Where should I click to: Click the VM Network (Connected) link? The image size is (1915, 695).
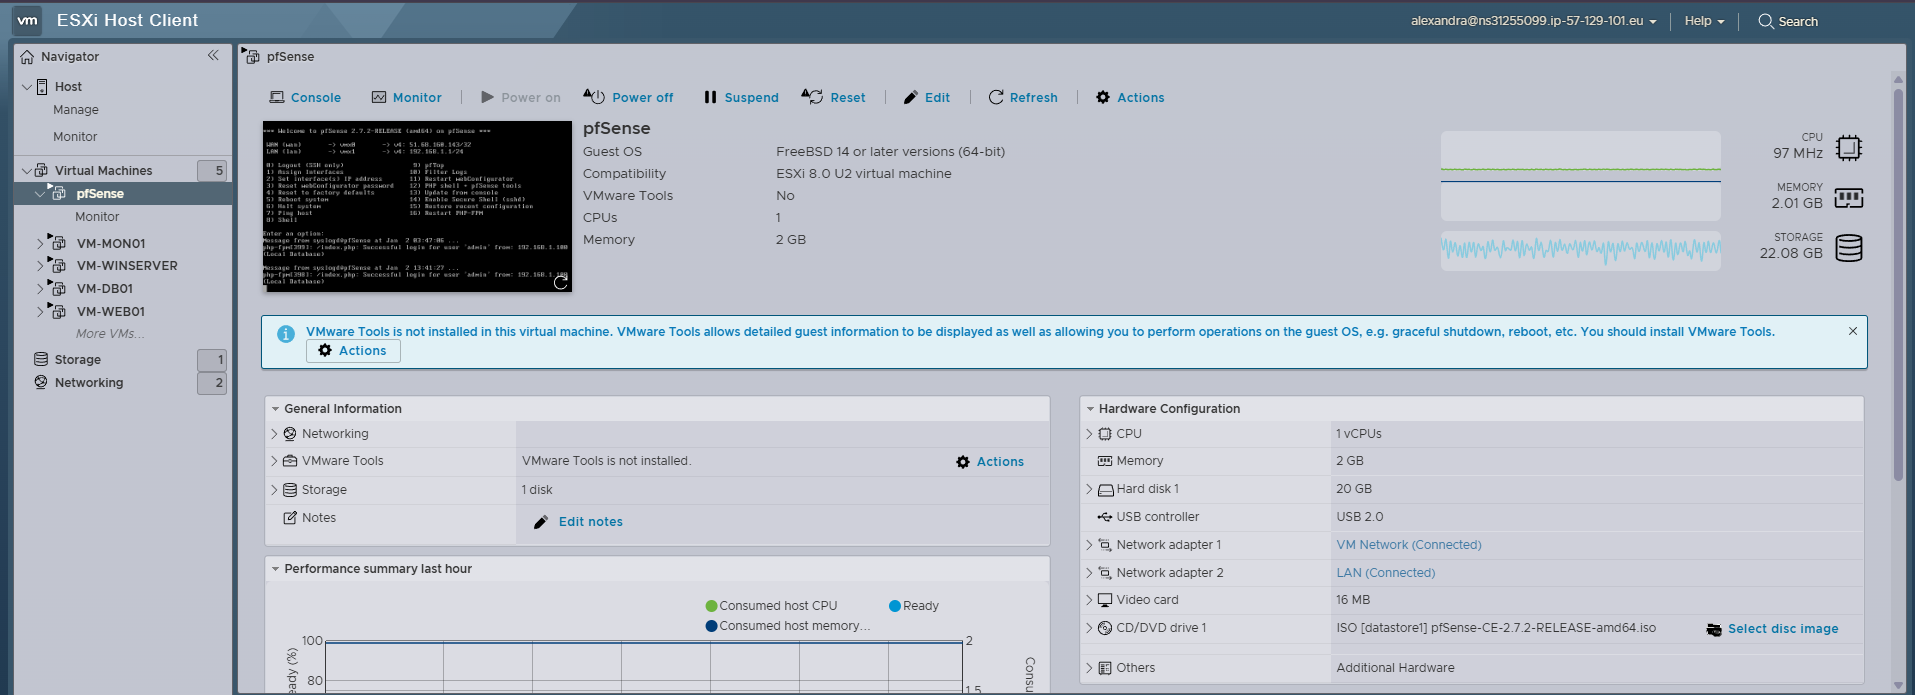pyautogui.click(x=1408, y=545)
